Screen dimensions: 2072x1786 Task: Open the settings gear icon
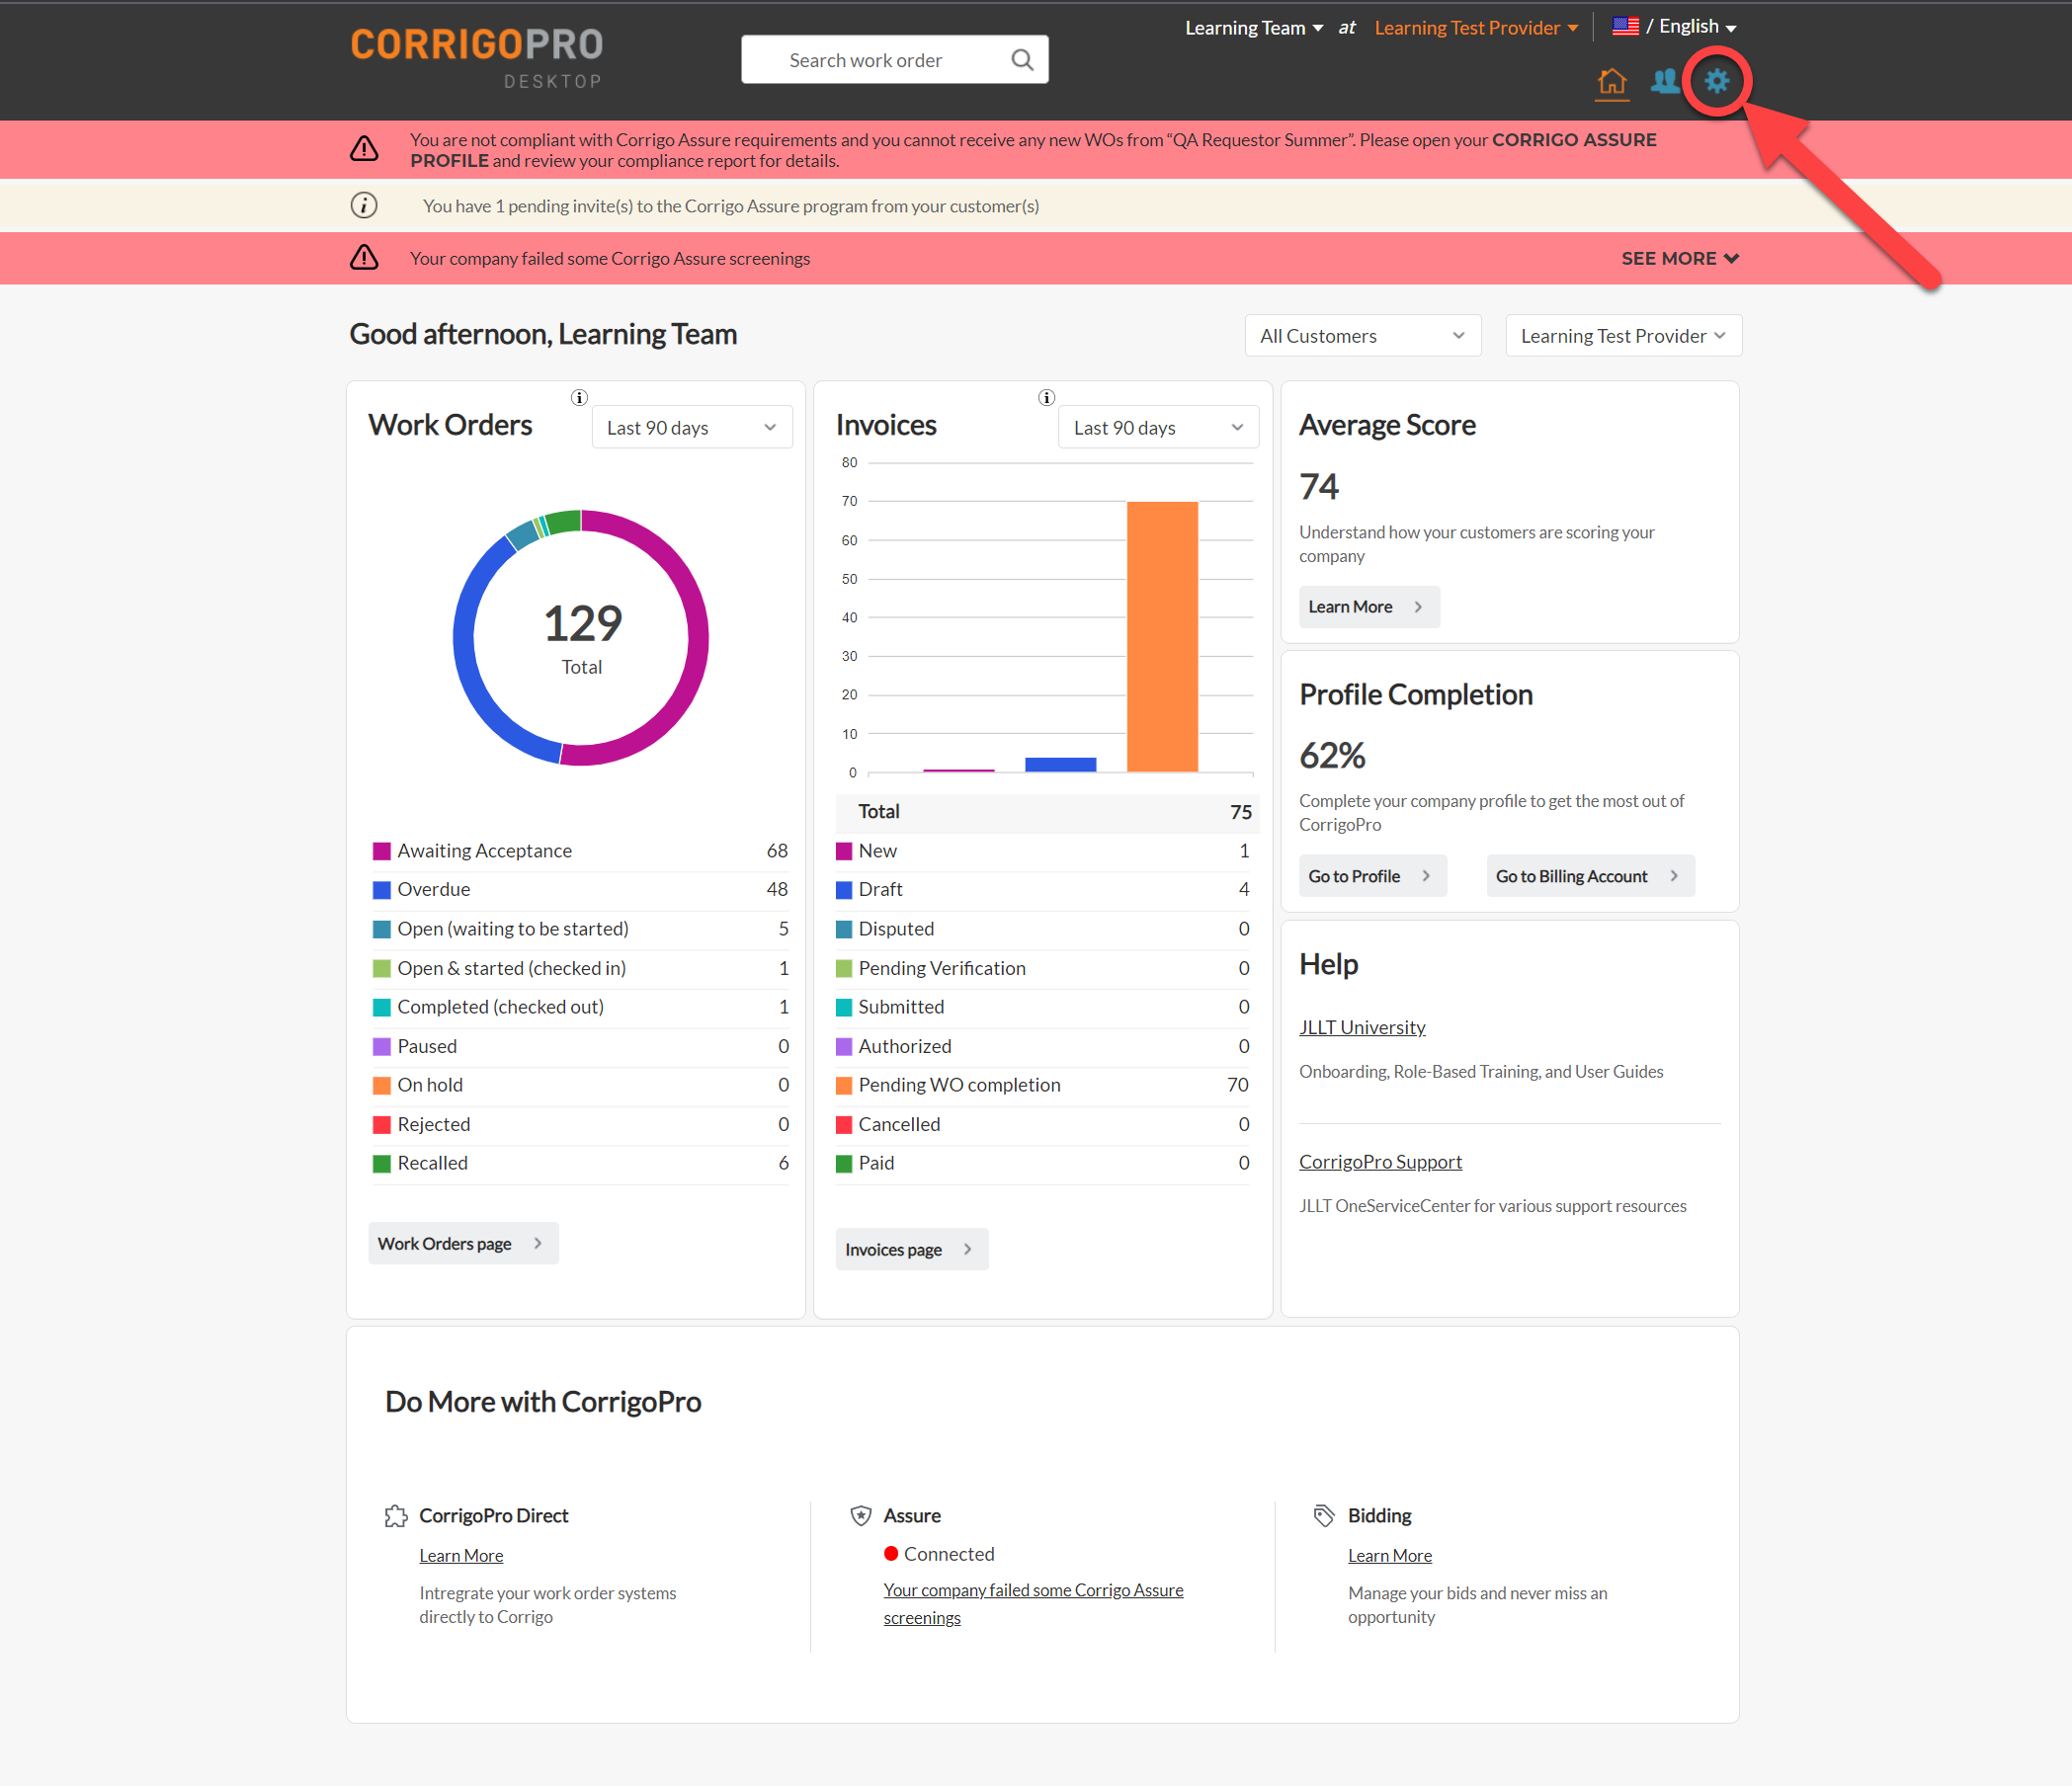point(1716,81)
